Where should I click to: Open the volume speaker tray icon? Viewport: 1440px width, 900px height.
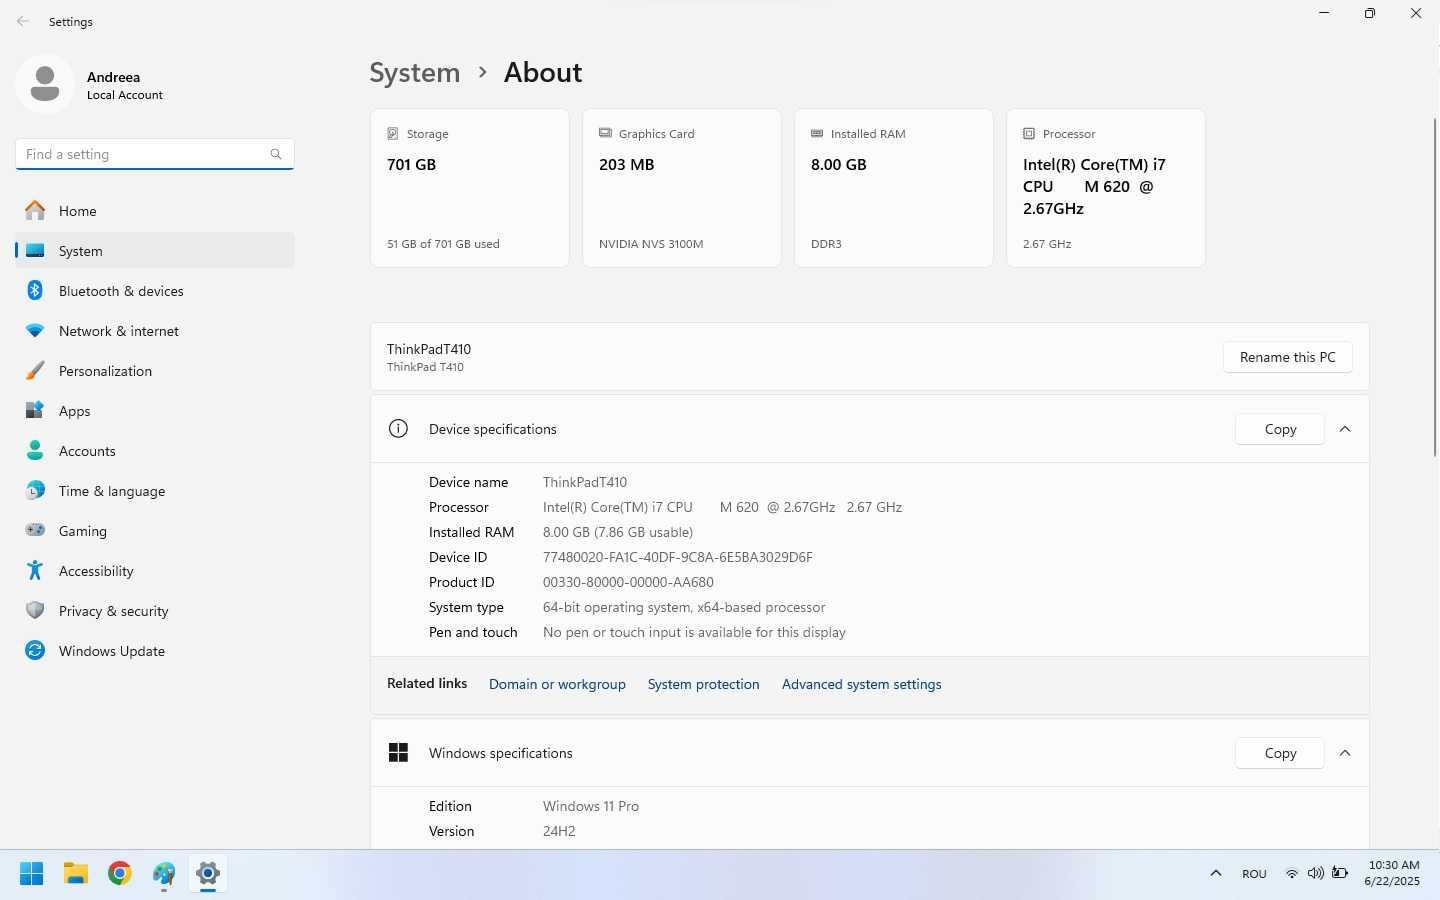(x=1315, y=874)
